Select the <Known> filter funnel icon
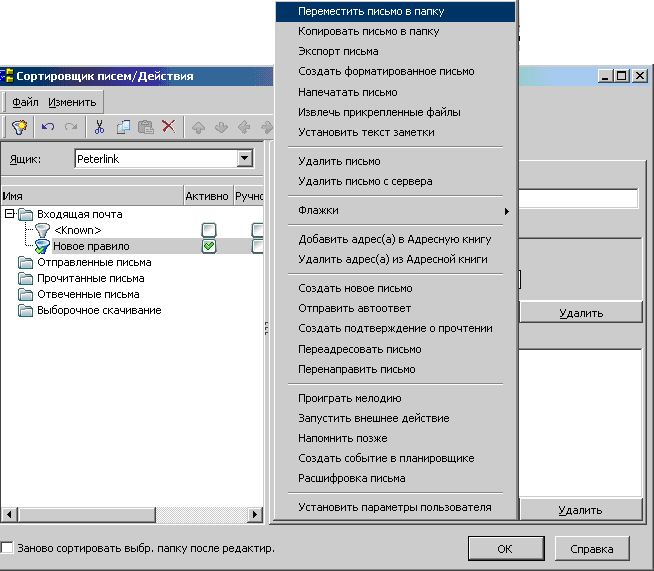The width and height of the screenshot is (654, 571). tap(42, 230)
